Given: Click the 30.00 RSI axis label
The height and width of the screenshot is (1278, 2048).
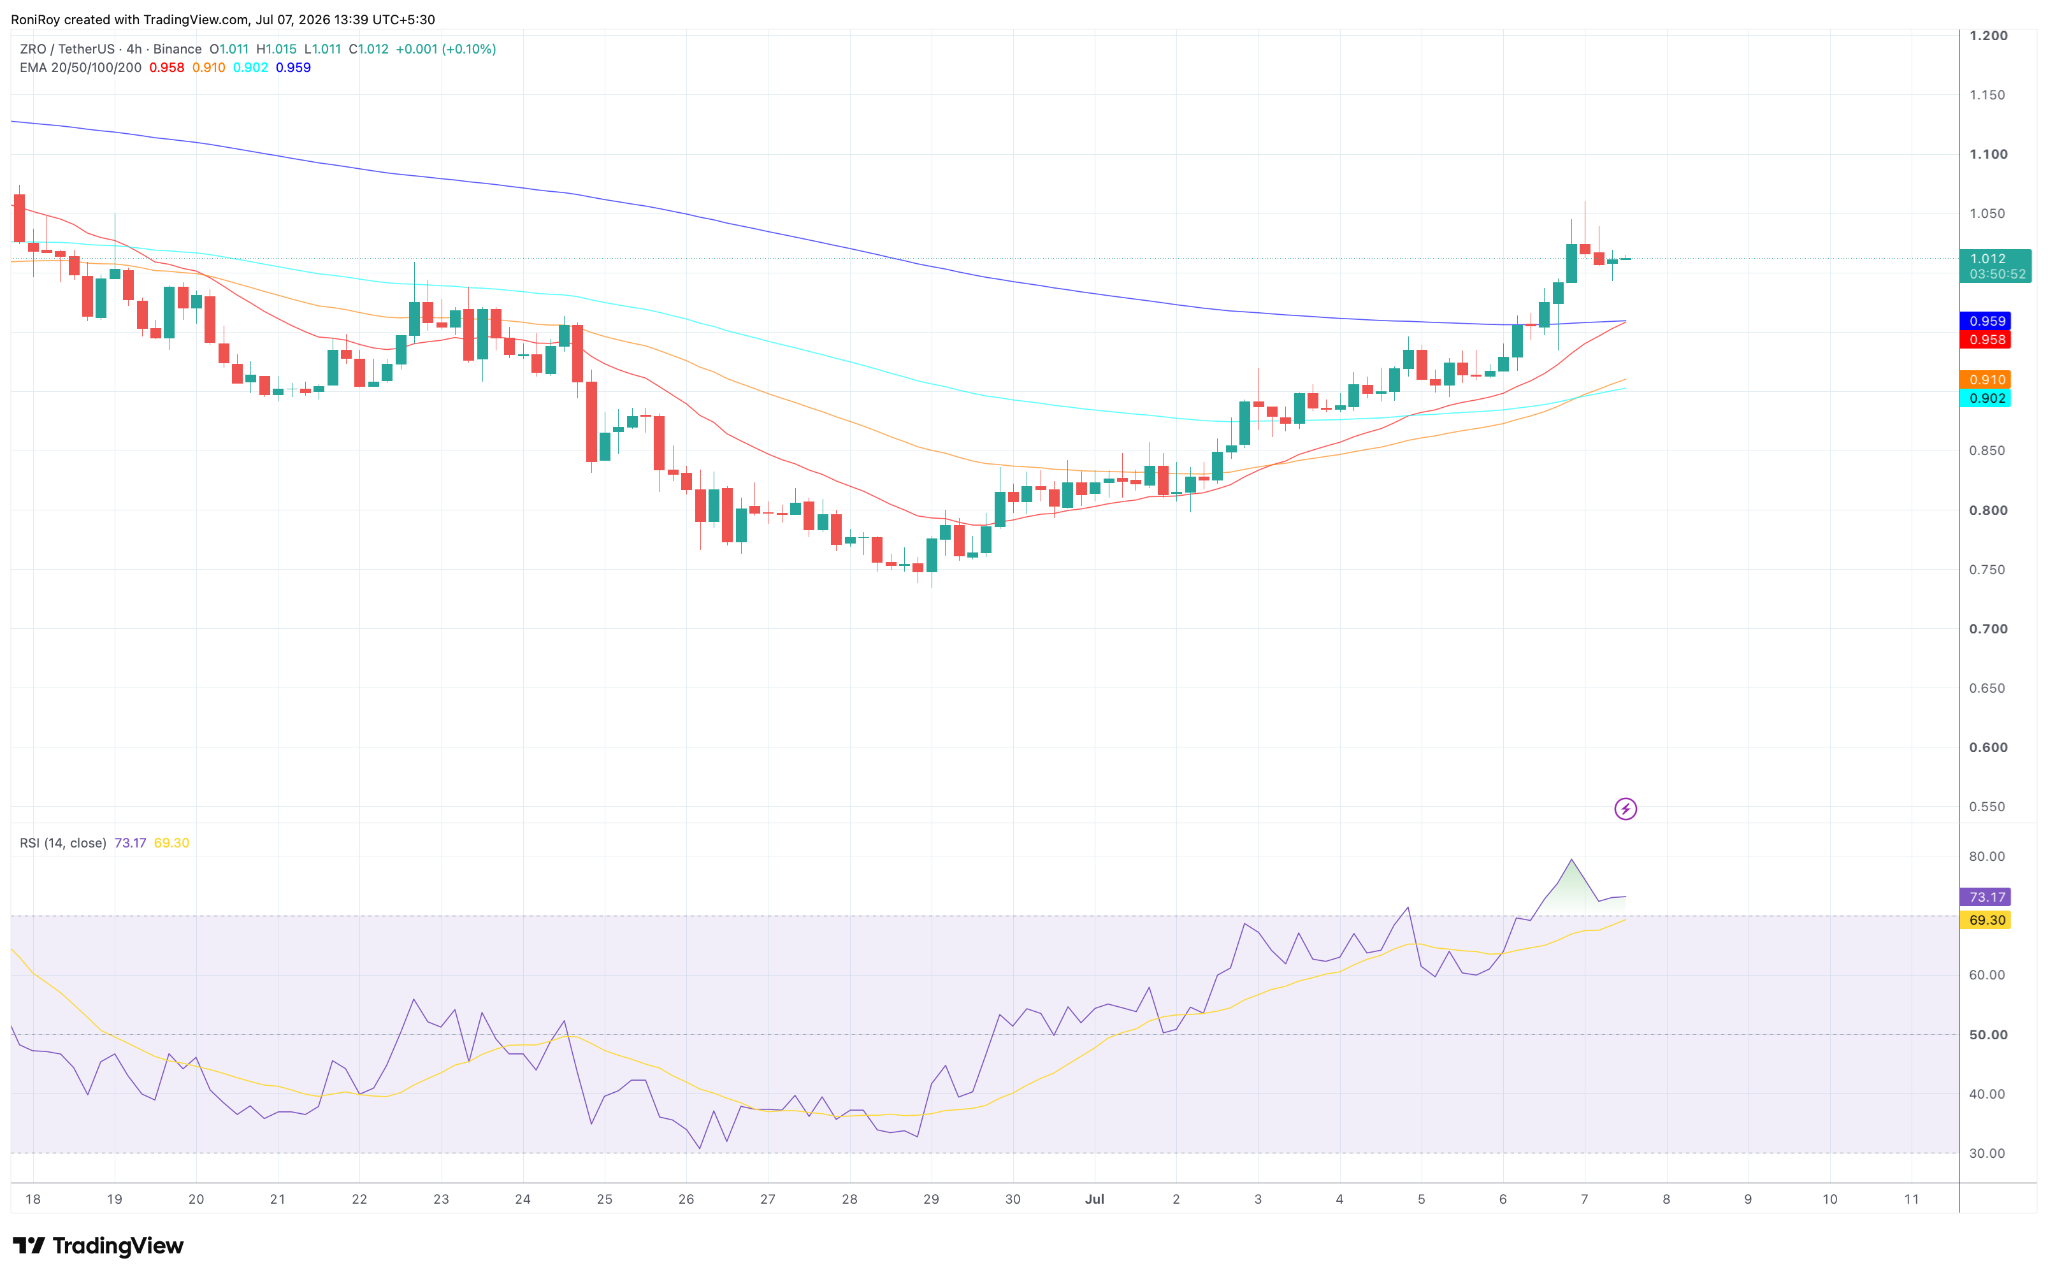Looking at the screenshot, I should pos(1987,1153).
